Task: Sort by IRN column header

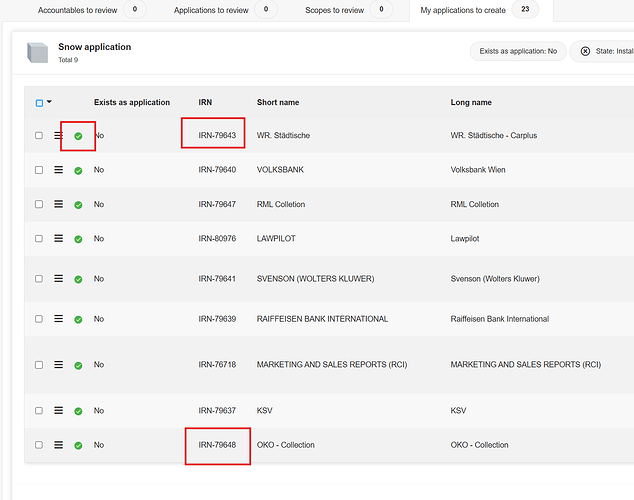Action: 205,102
